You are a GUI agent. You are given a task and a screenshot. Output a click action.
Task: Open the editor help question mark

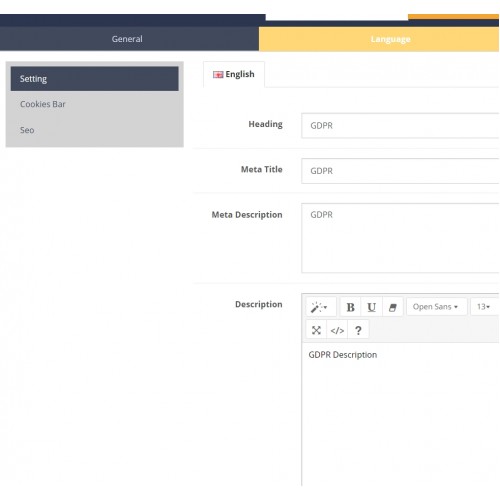[358, 330]
